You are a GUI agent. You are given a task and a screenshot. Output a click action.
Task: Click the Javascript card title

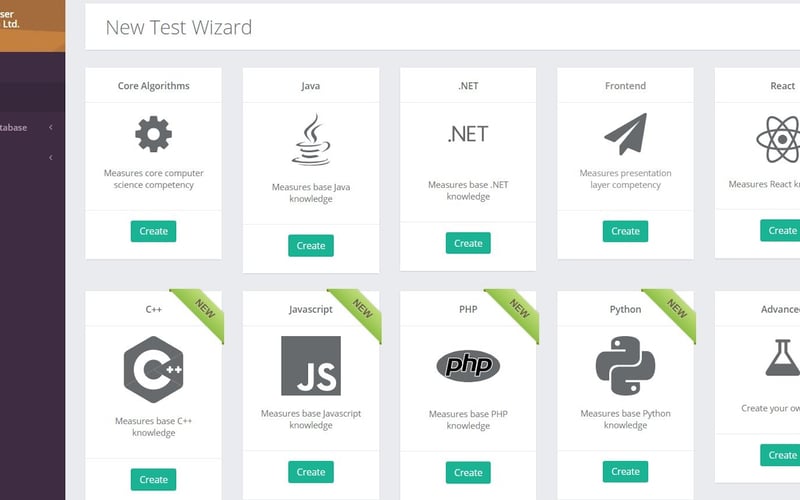pos(311,309)
